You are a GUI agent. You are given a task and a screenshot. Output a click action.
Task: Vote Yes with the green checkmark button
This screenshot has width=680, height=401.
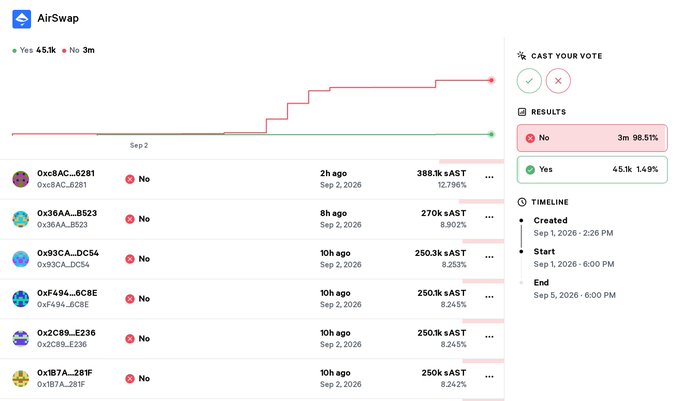[x=529, y=81]
